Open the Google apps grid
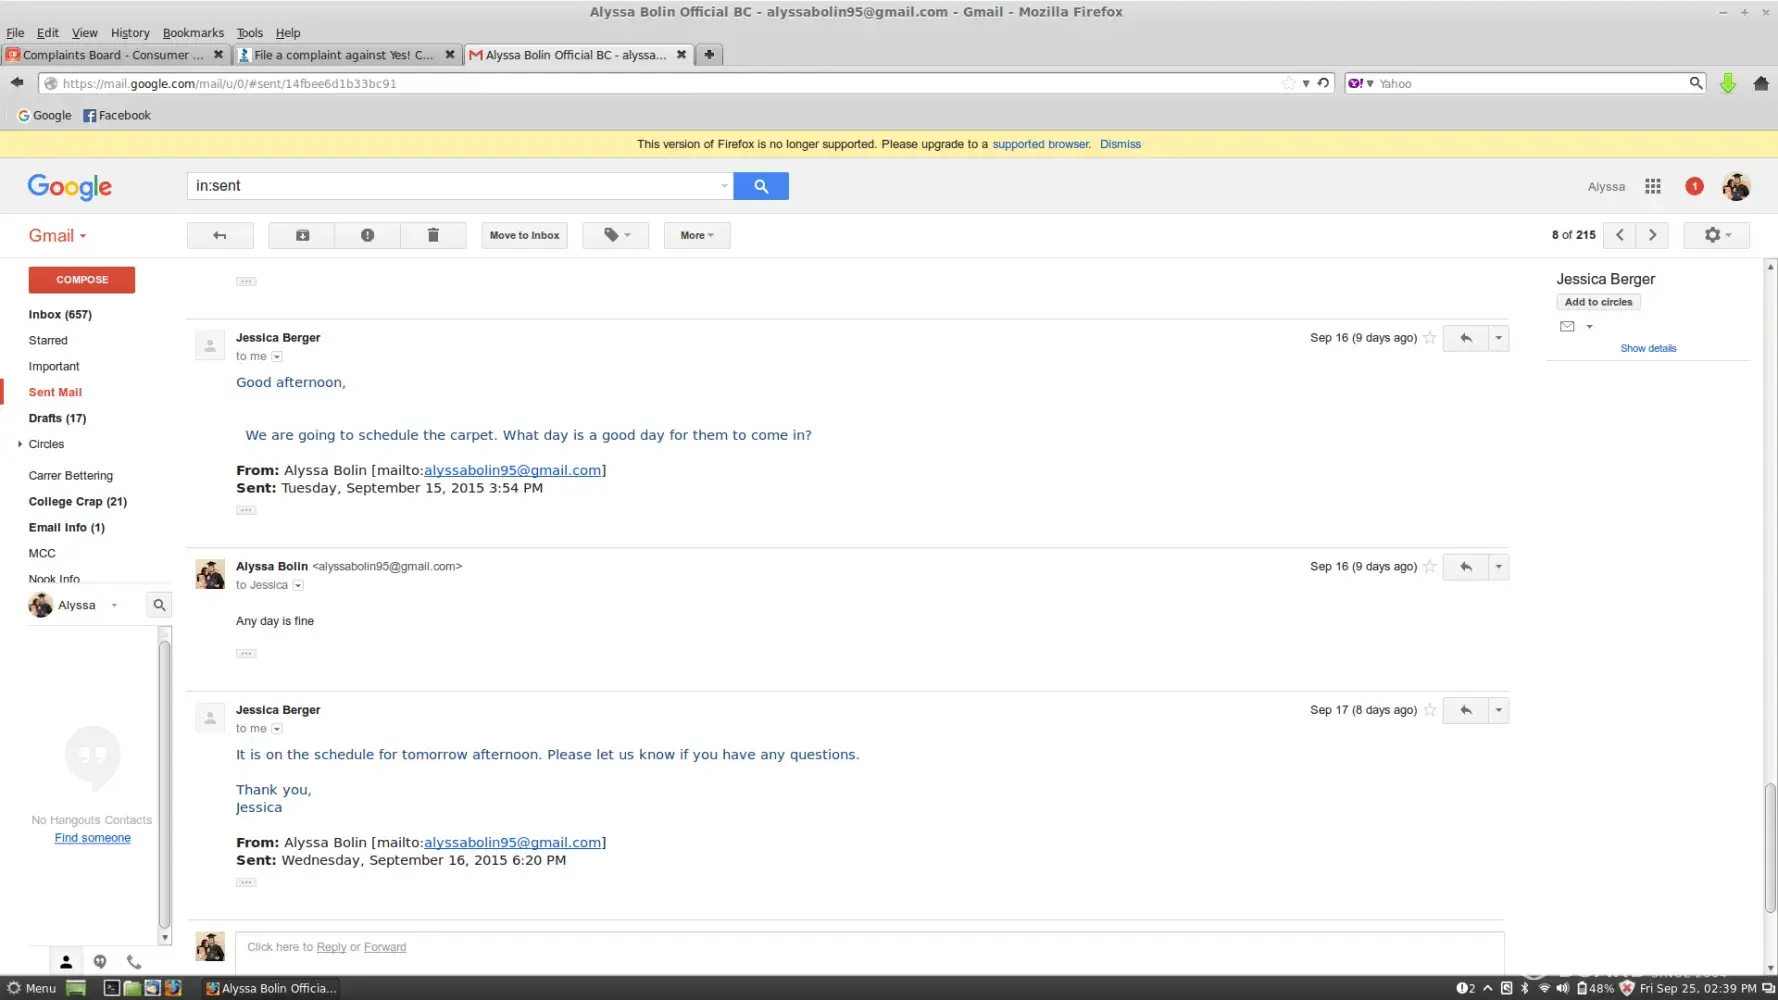The width and height of the screenshot is (1778, 1000). click(x=1653, y=186)
